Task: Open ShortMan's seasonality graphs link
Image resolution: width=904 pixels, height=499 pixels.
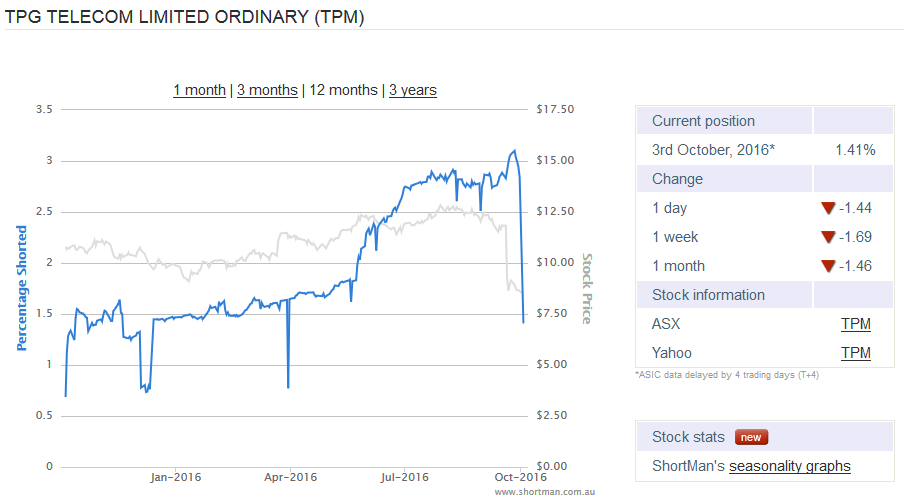Action: click(x=790, y=466)
